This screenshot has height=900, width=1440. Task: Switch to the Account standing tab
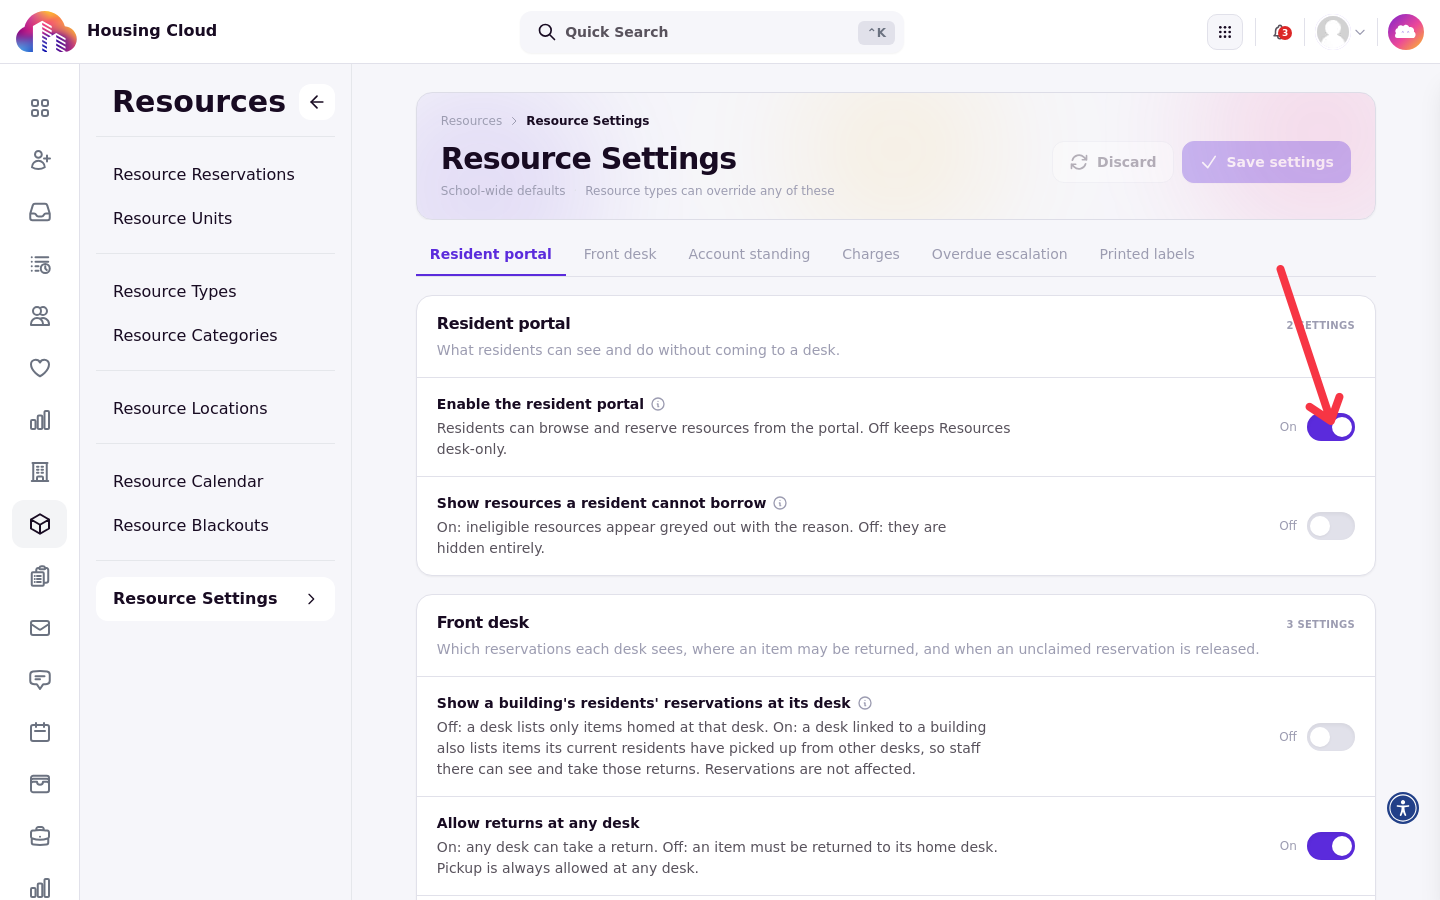click(749, 254)
